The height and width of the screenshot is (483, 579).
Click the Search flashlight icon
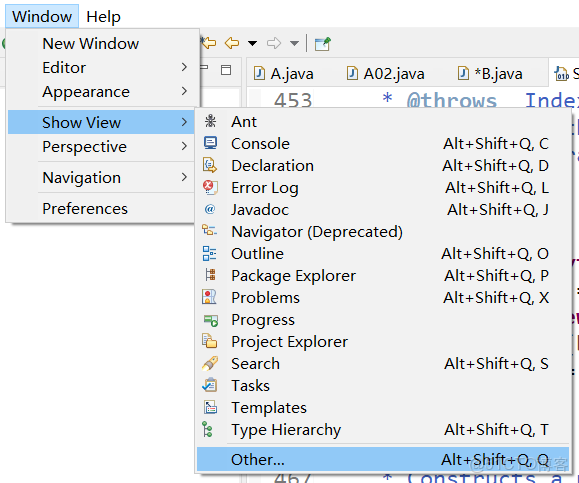pos(210,363)
